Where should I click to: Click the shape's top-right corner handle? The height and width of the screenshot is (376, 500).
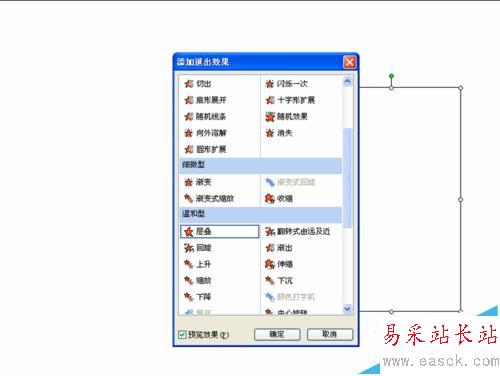tap(460, 88)
